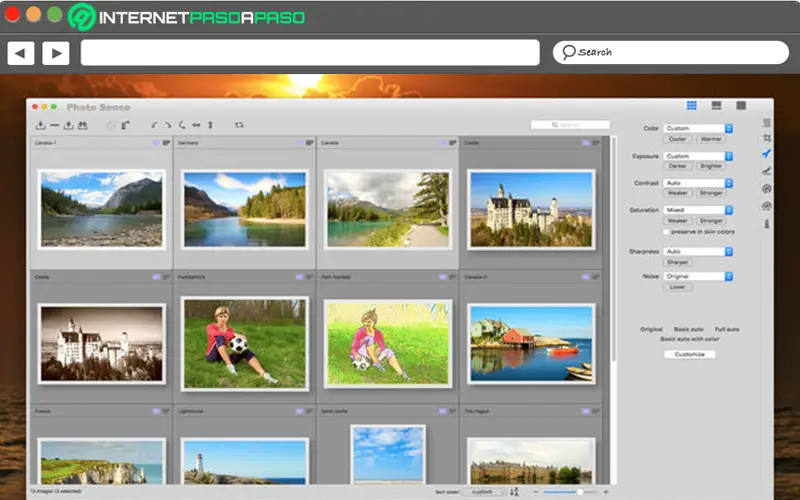Screen dimensions: 800x500
Task: Click the browser forward arrow button
Action: click(x=56, y=53)
